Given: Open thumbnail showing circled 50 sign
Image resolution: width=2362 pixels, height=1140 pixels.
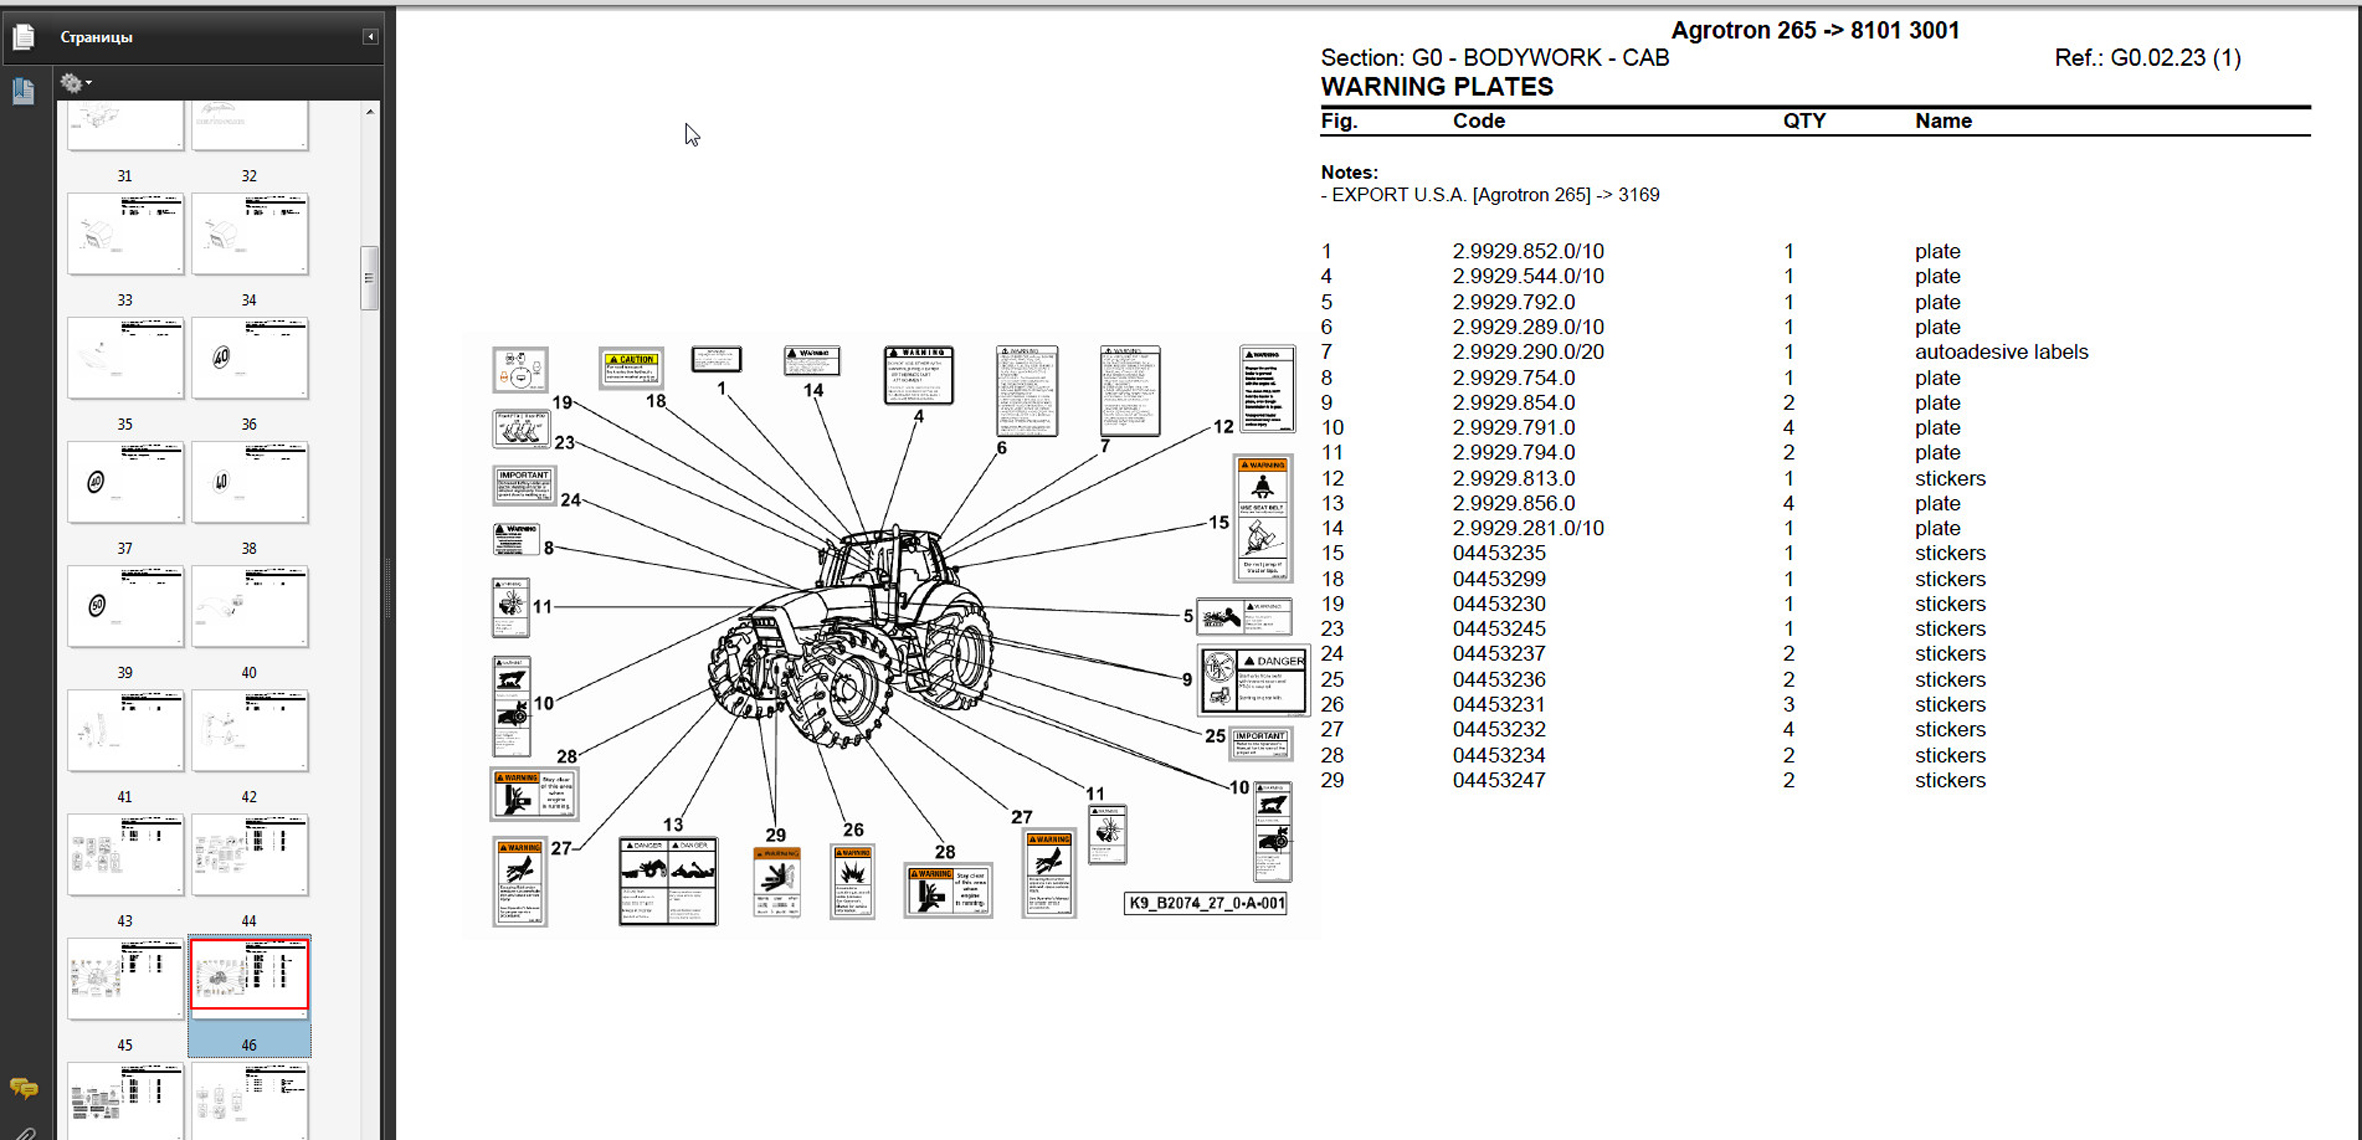Looking at the screenshot, I should [125, 606].
